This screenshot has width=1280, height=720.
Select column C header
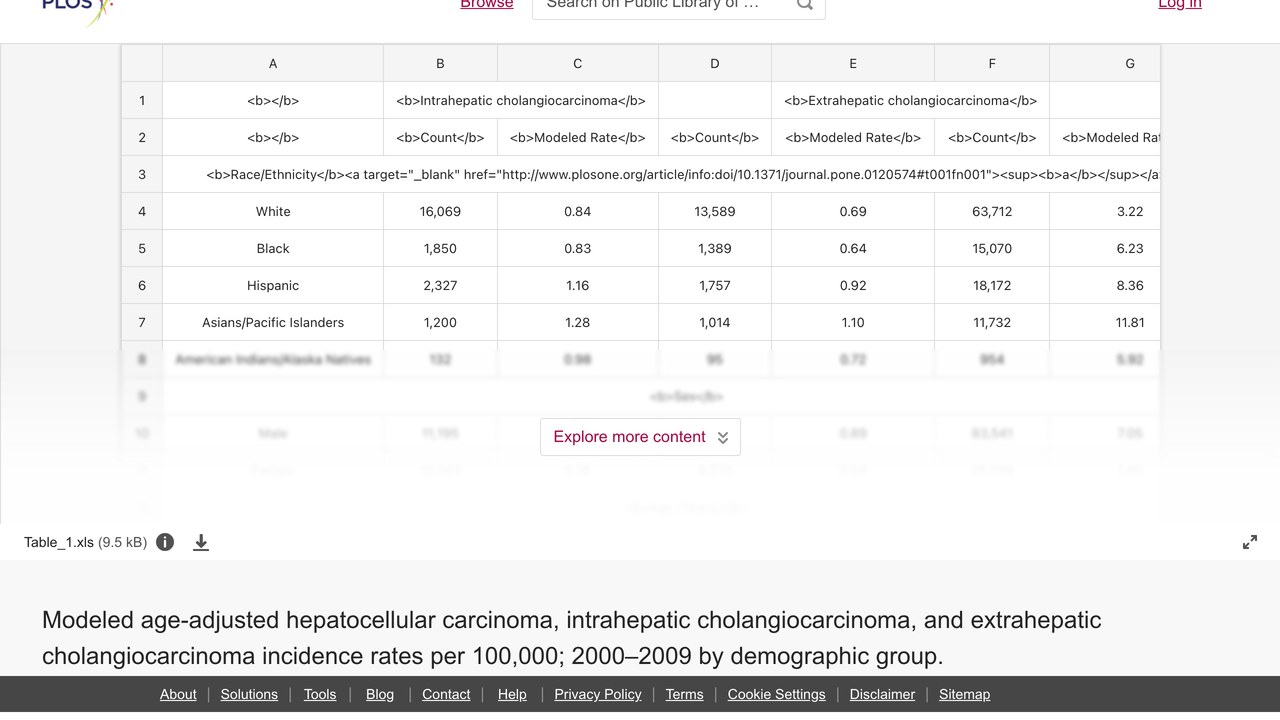(577, 63)
